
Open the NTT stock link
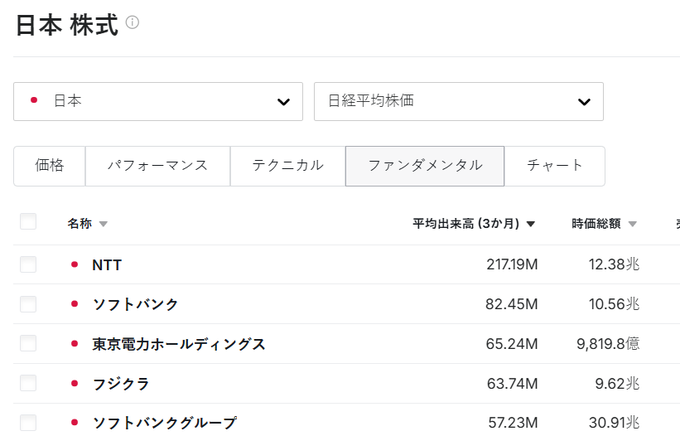[x=107, y=265]
